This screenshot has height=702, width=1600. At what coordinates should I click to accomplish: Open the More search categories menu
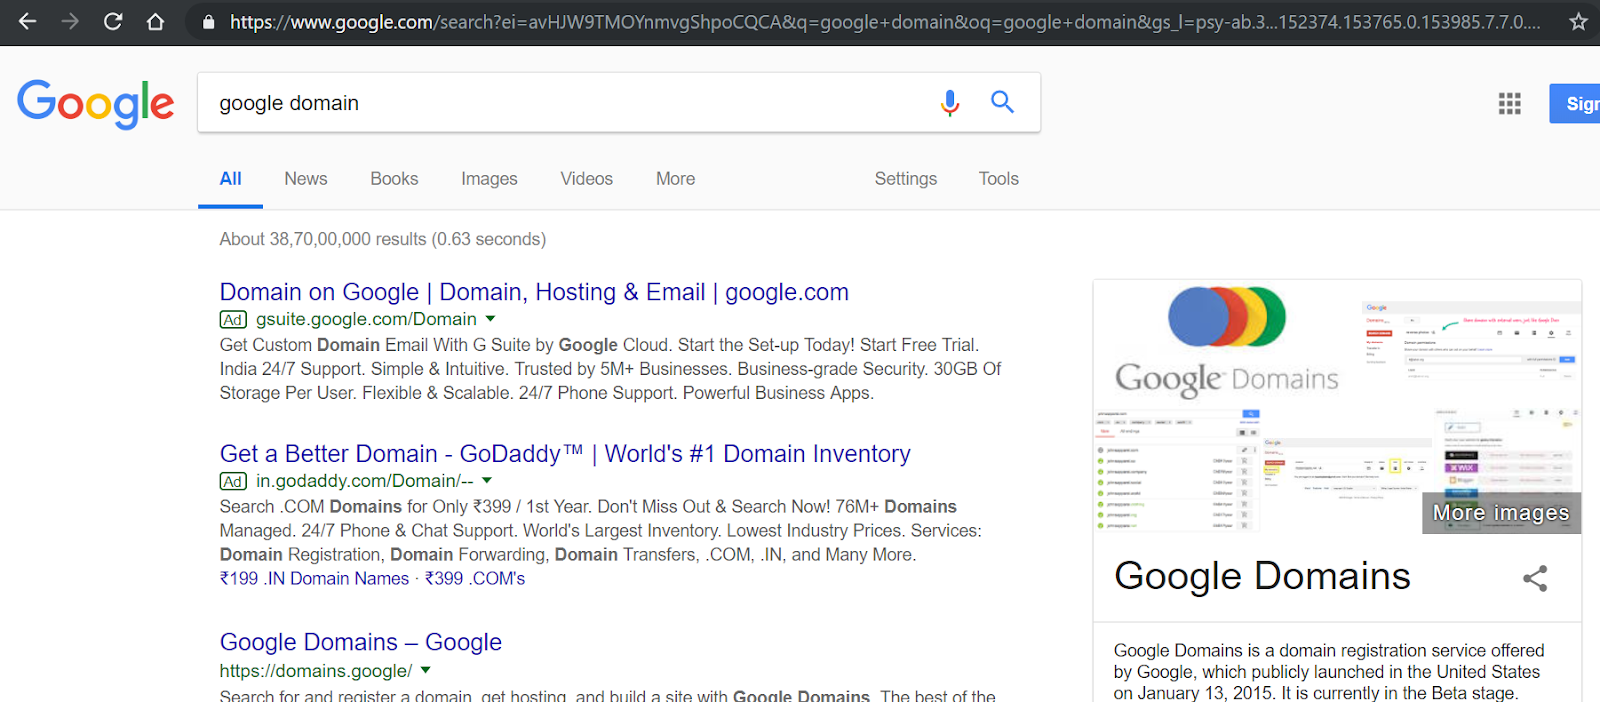click(x=675, y=179)
